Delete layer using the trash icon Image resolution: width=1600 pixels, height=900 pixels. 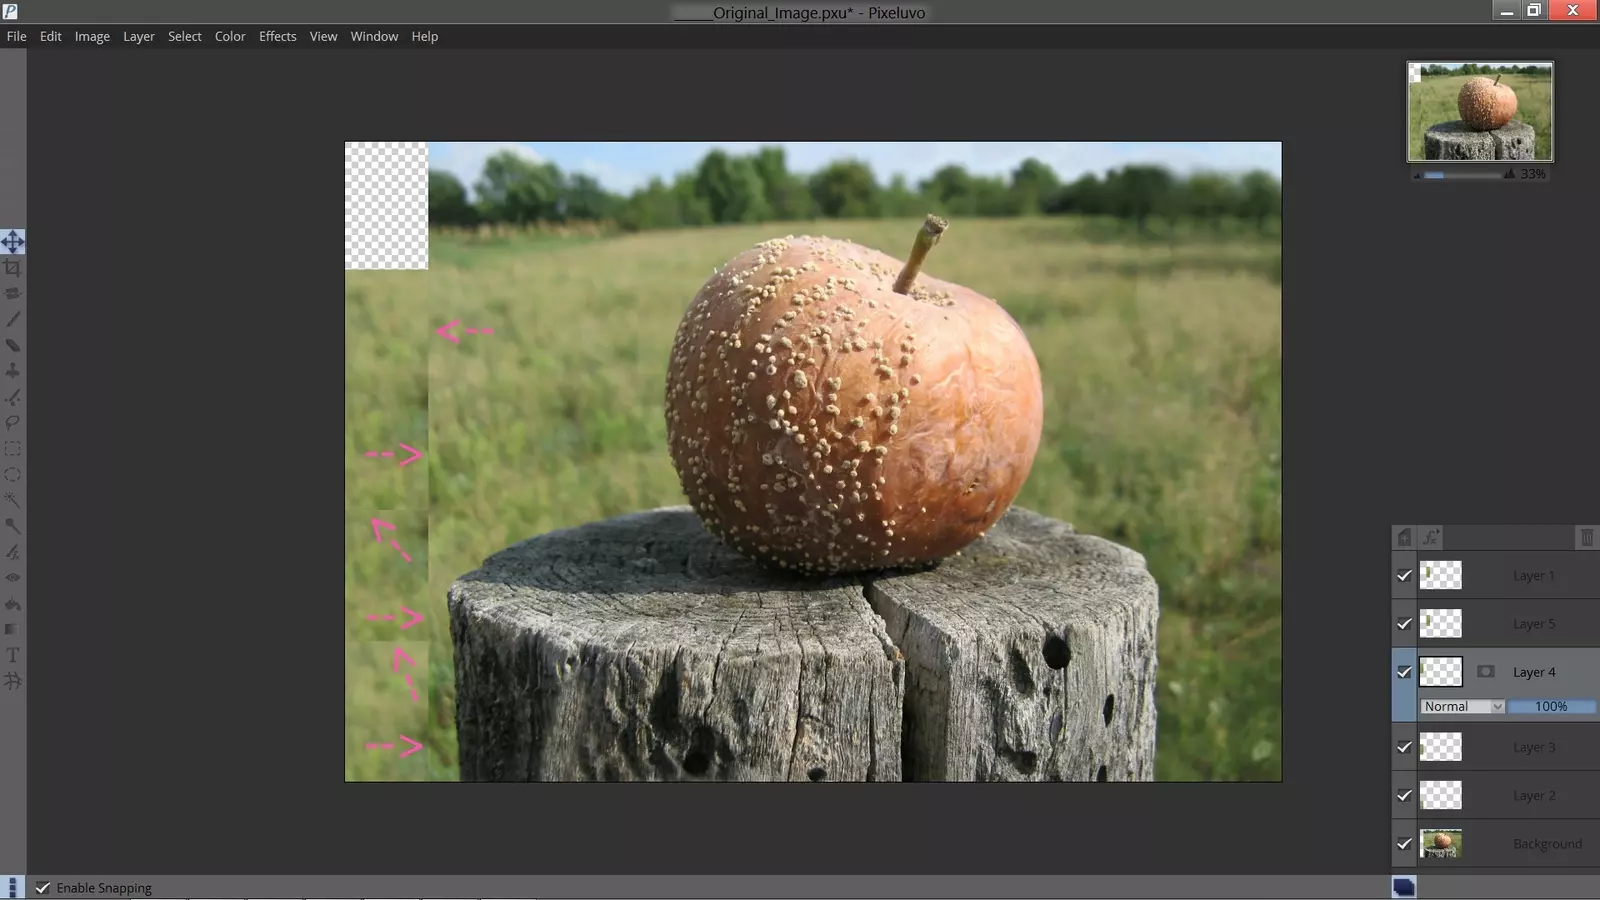(1586, 538)
